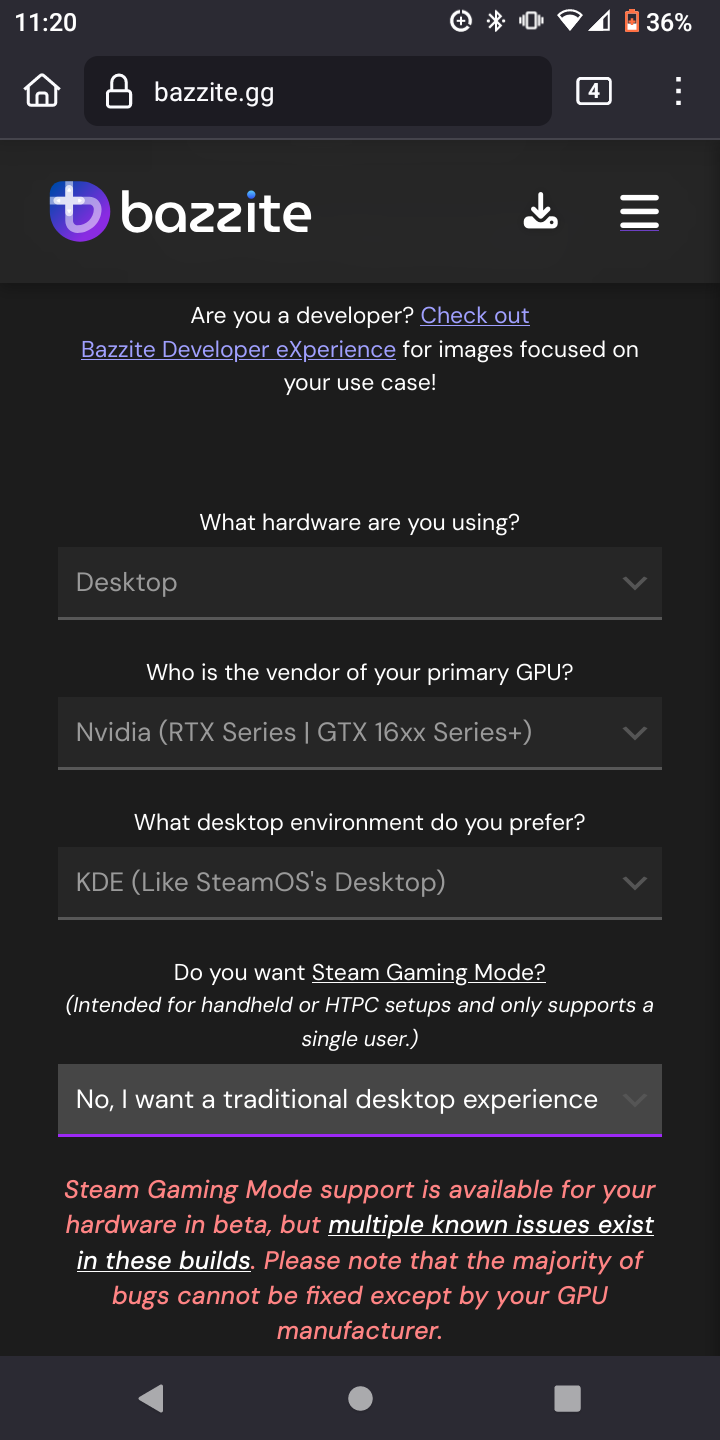Open the hamburger navigation menu

coord(639,212)
